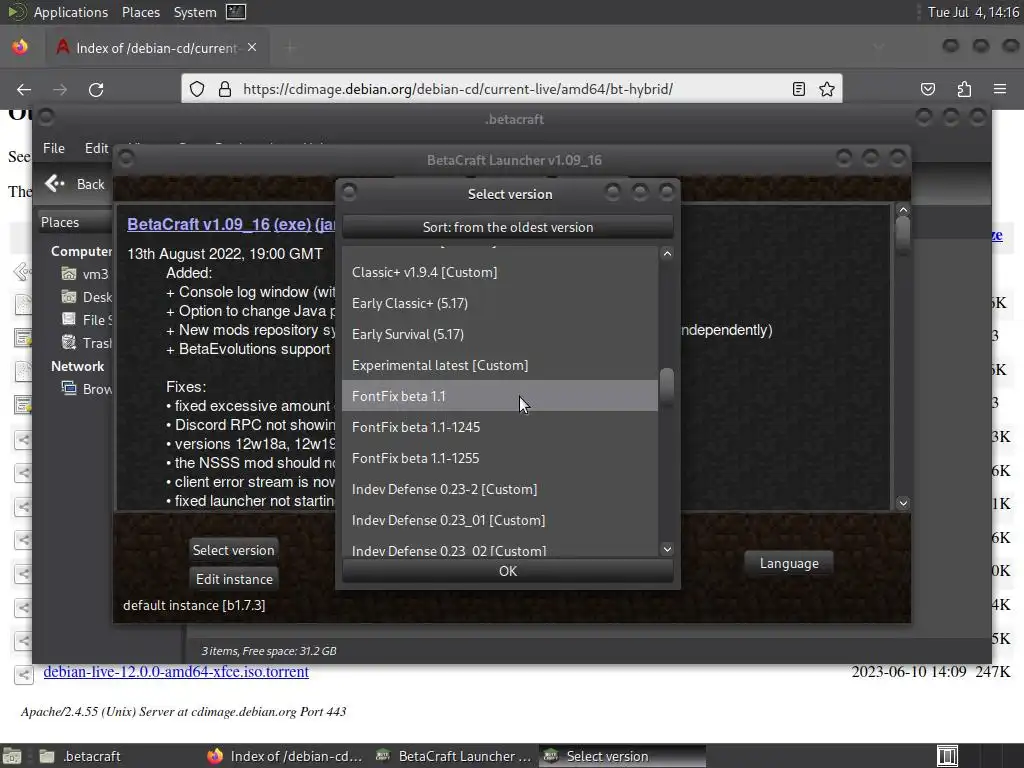1024x768 pixels.
Task: Click the scroll-down arrow in version list
Action: click(x=667, y=549)
